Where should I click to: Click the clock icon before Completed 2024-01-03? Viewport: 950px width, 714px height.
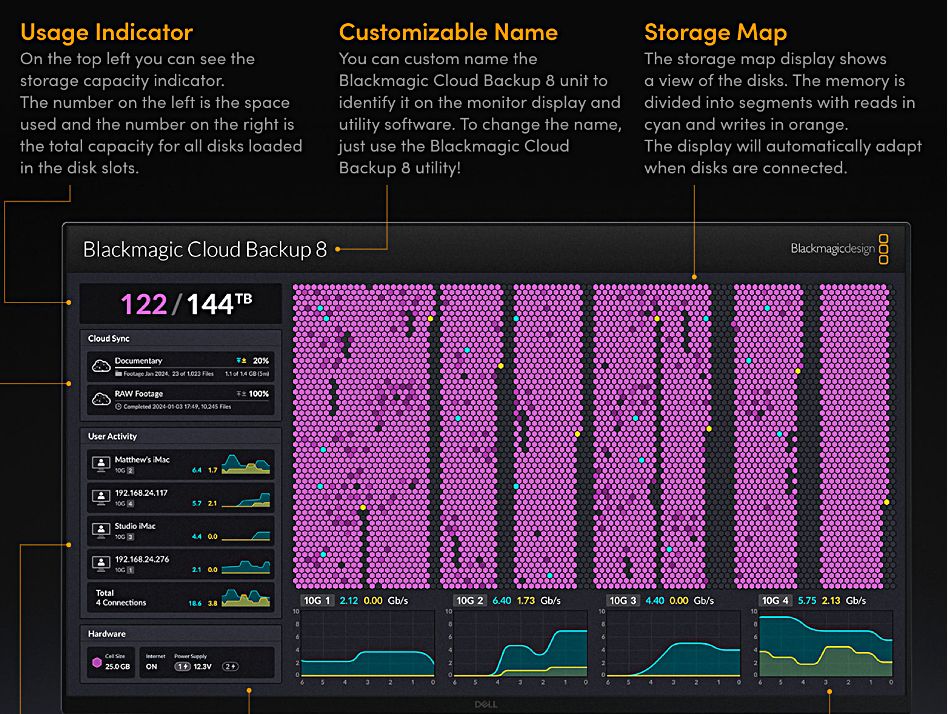119,407
